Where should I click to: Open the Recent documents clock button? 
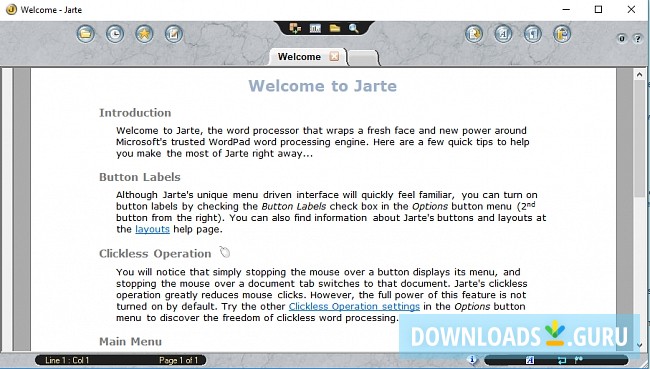pos(115,34)
